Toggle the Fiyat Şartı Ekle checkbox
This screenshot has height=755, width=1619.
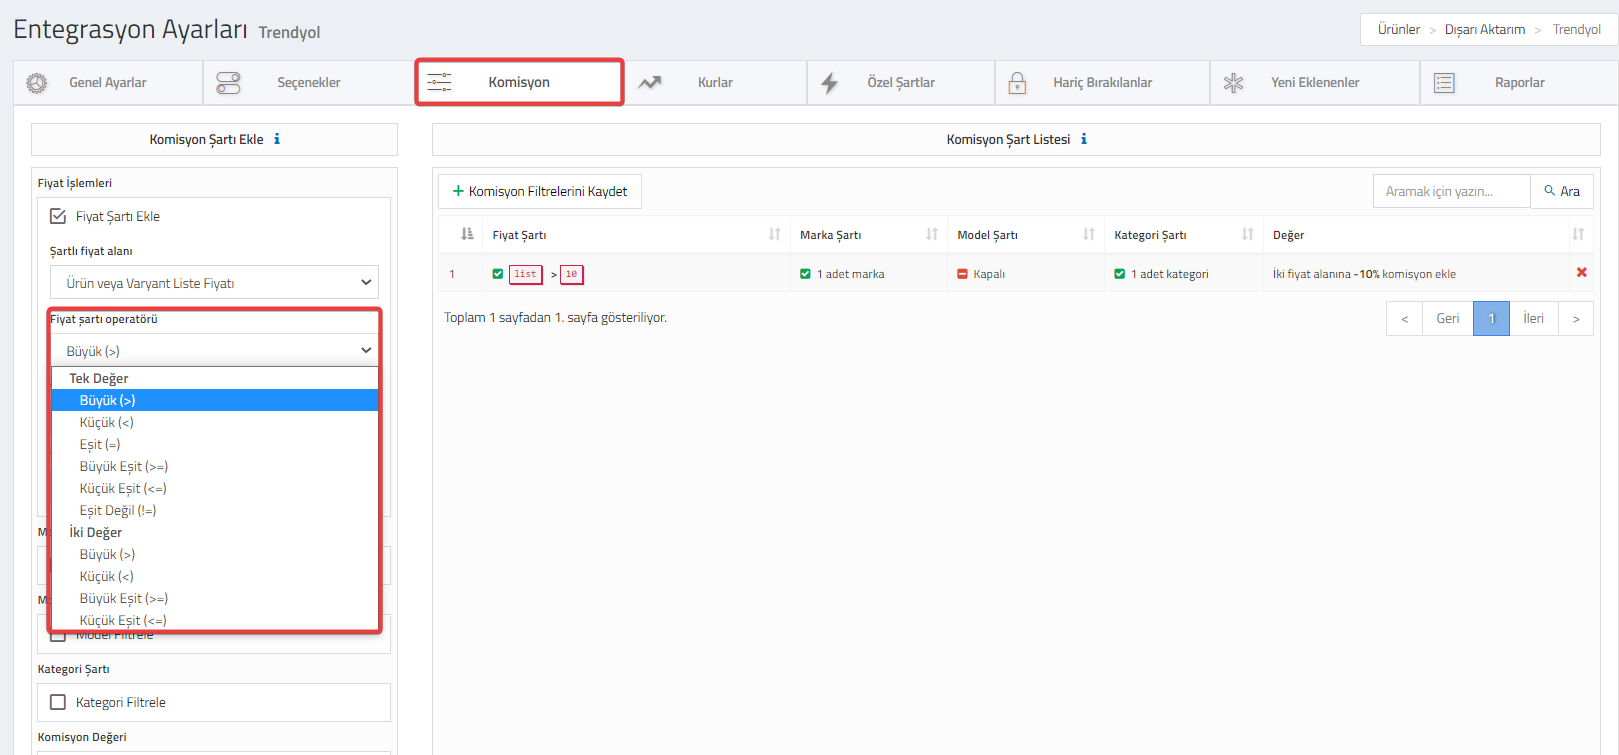pyautogui.click(x=58, y=216)
